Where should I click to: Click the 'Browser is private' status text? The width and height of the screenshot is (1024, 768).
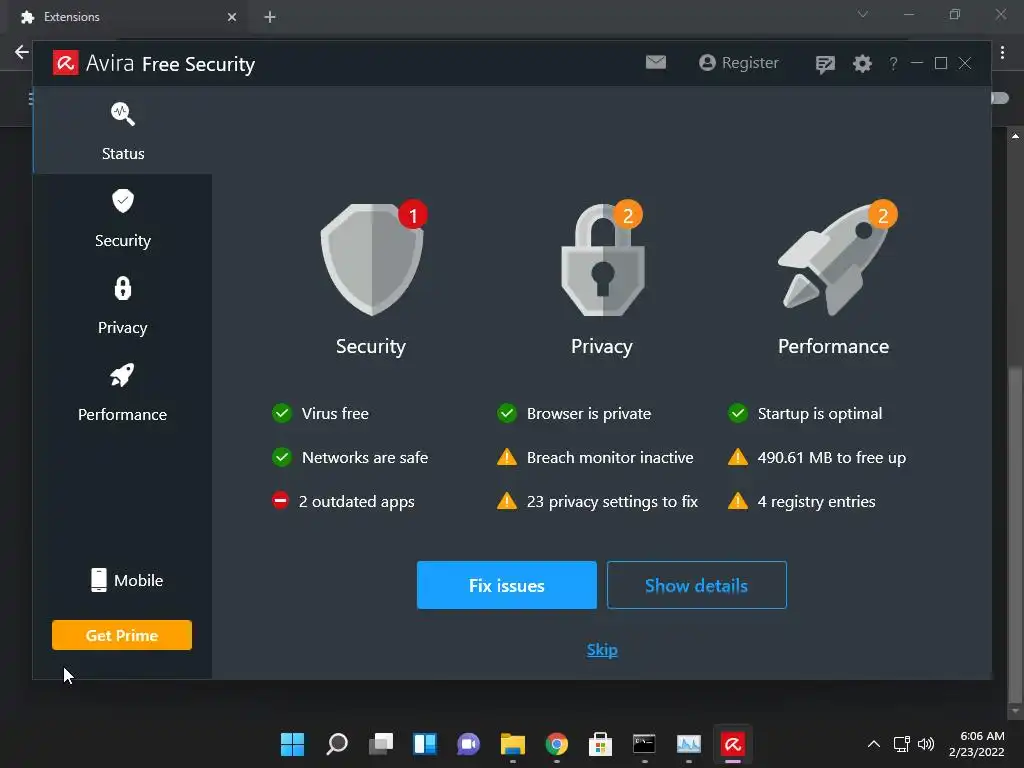pyautogui.click(x=589, y=413)
